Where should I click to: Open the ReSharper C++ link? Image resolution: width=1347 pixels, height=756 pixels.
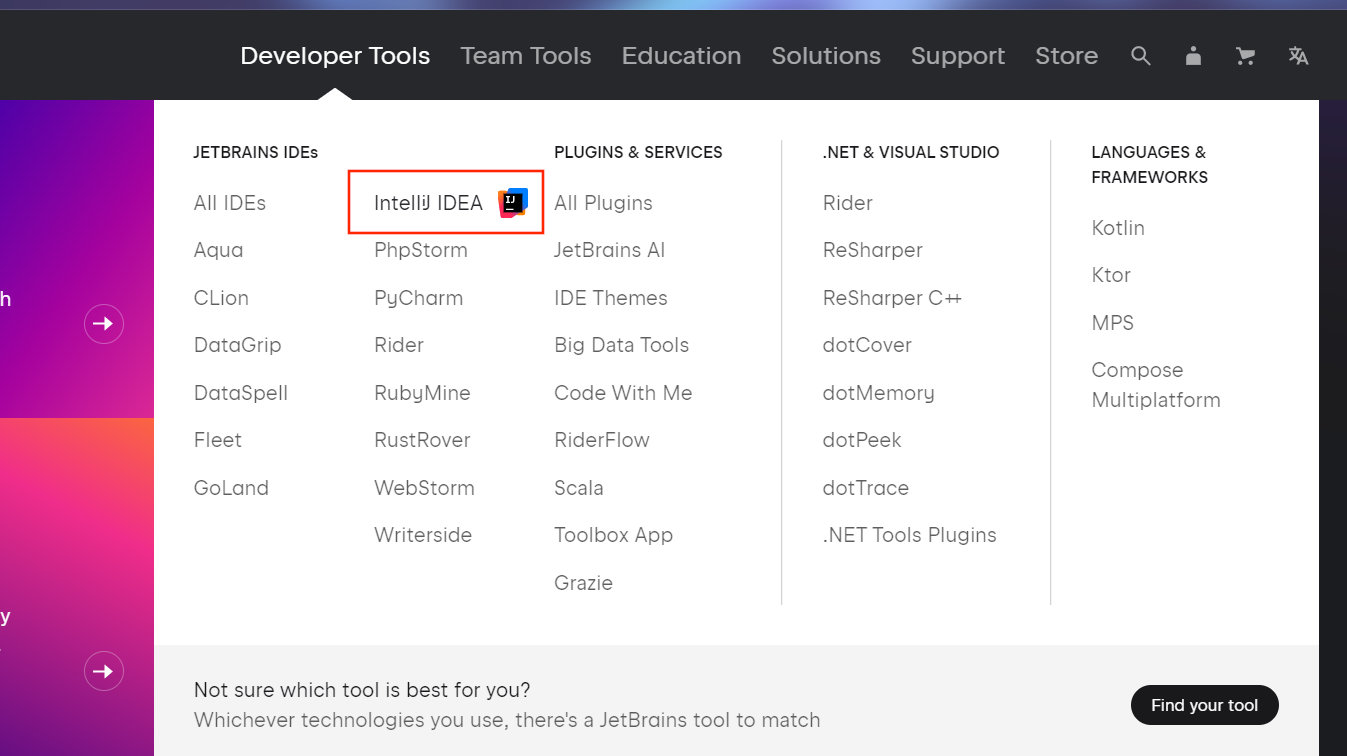[x=892, y=298]
